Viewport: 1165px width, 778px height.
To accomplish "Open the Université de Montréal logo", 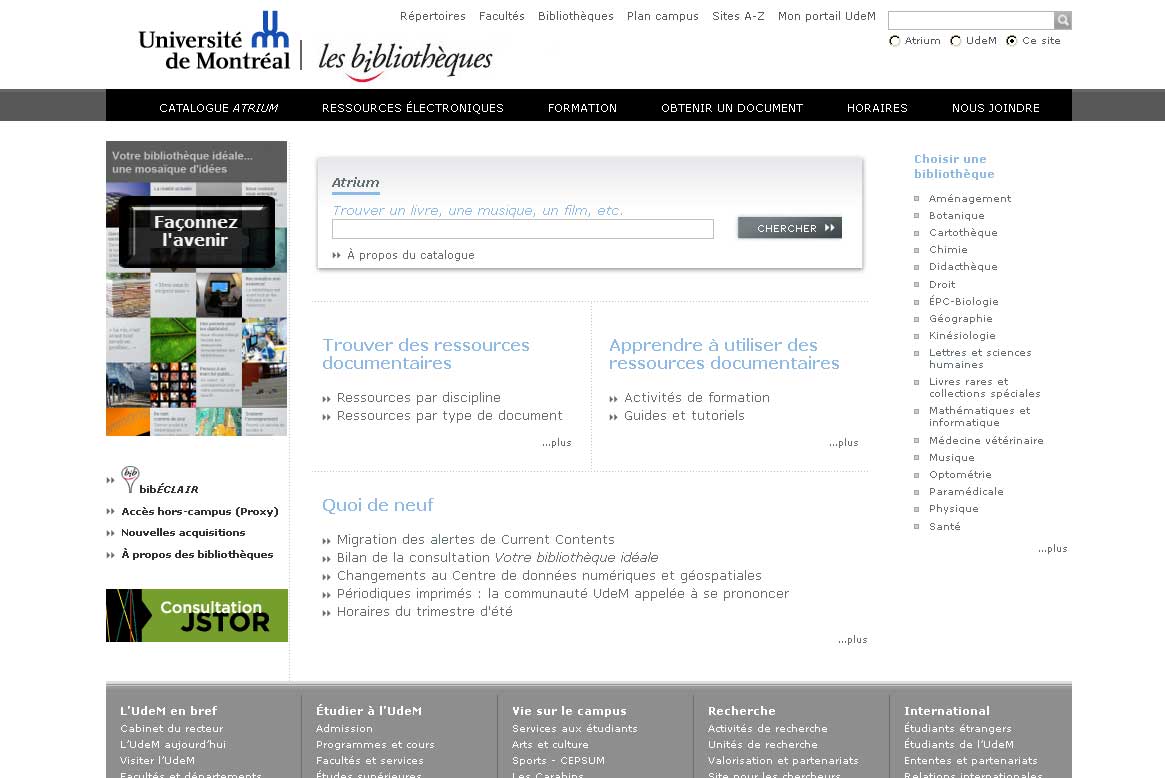I will click(214, 42).
